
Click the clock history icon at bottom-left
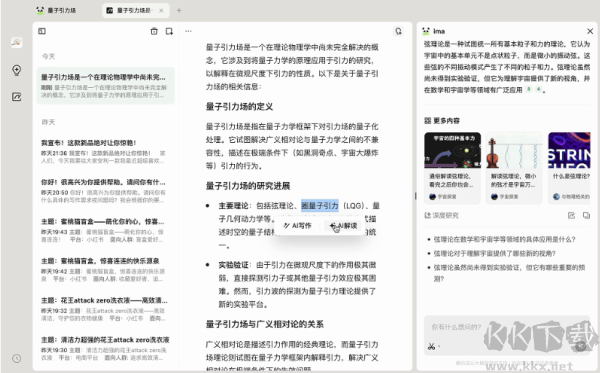click(16, 358)
